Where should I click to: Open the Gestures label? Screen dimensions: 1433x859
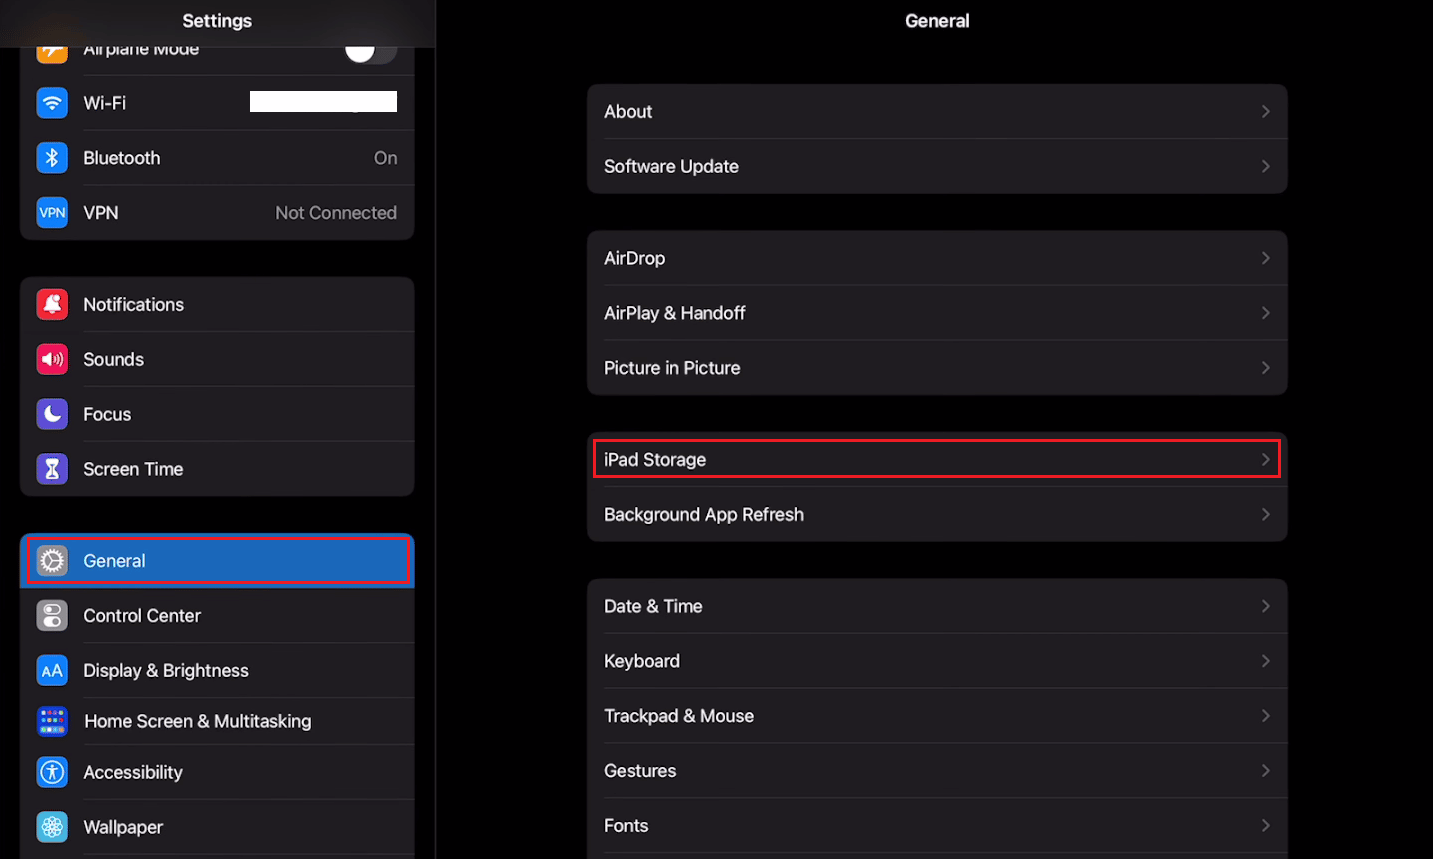(640, 771)
